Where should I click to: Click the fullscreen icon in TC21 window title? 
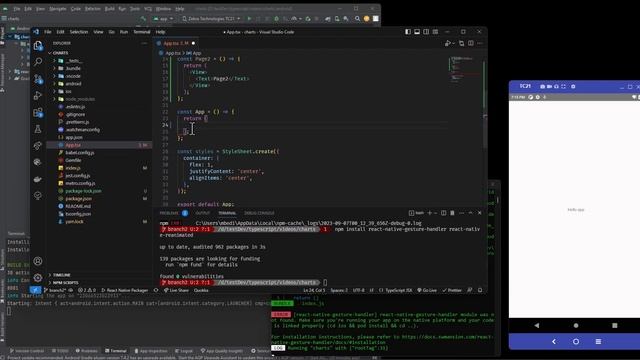tap(564, 87)
